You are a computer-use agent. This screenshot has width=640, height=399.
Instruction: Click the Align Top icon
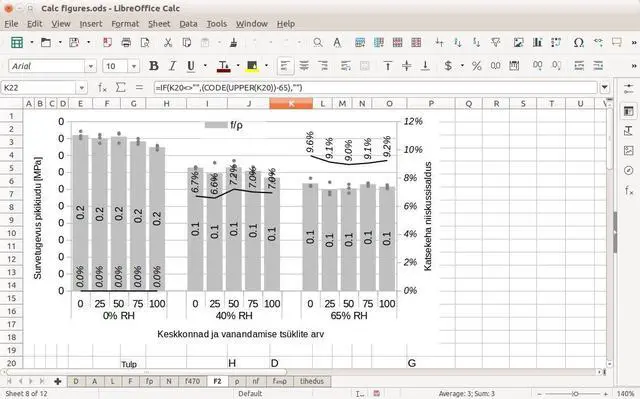[x=388, y=66]
